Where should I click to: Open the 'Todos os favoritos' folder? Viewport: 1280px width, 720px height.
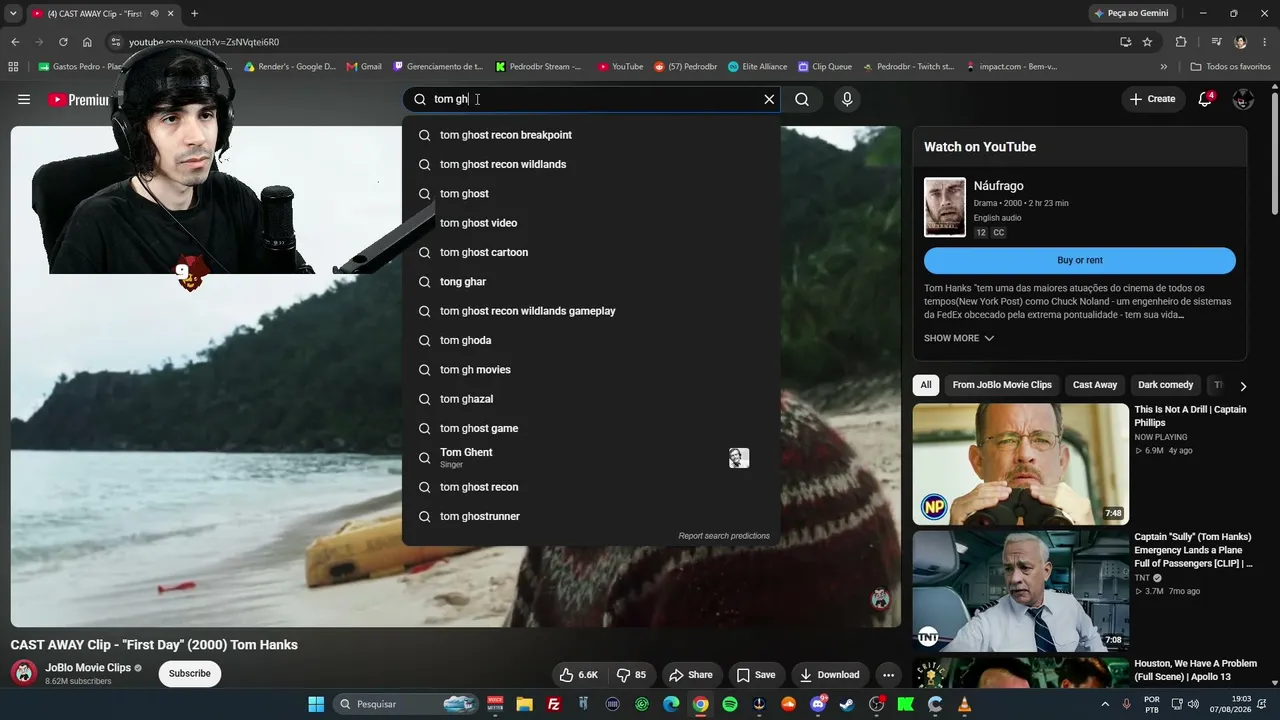click(1231, 67)
